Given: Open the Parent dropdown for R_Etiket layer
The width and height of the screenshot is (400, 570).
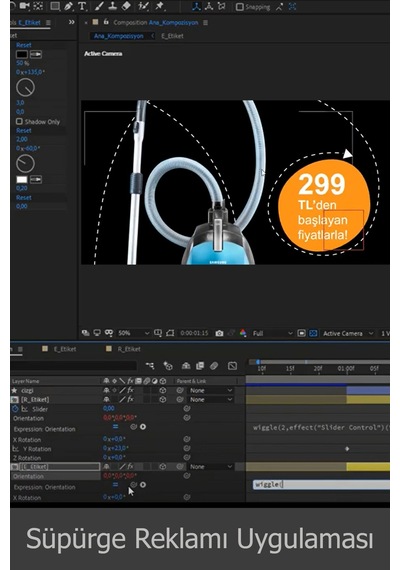Looking at the screenshot, I should pos(210,400).
